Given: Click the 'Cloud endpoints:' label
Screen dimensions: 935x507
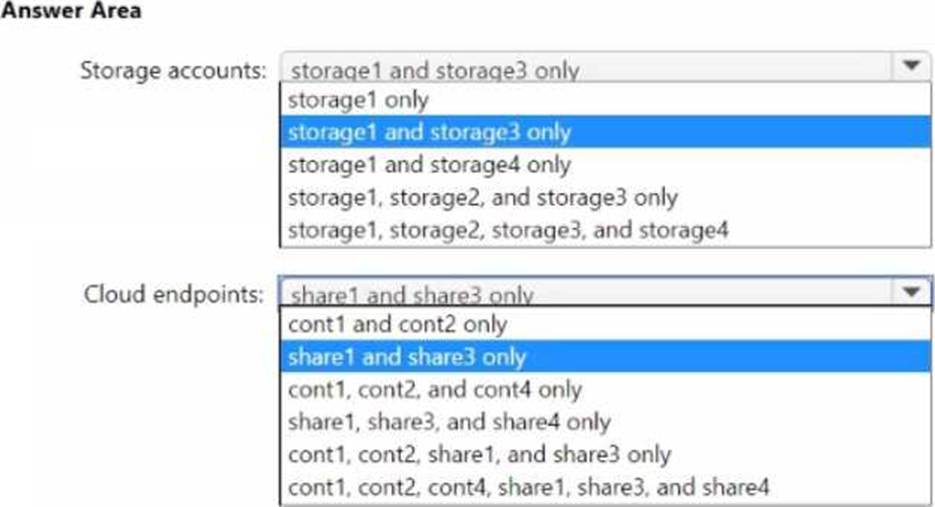Looking at the screenshot, I should tap(174, 294).
